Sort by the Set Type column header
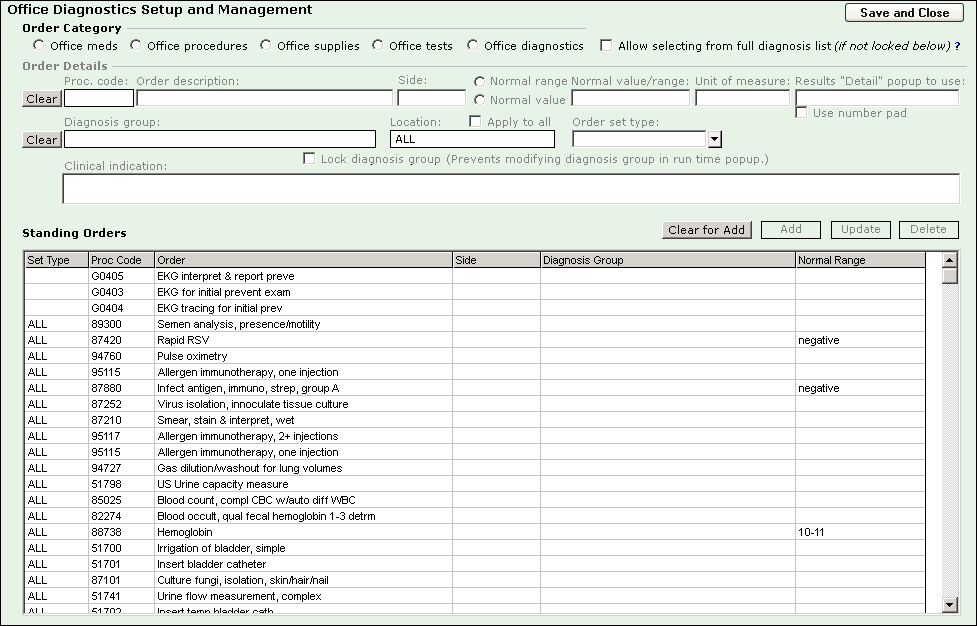Screen dimensions: 977x626 (x=57, y=260)
